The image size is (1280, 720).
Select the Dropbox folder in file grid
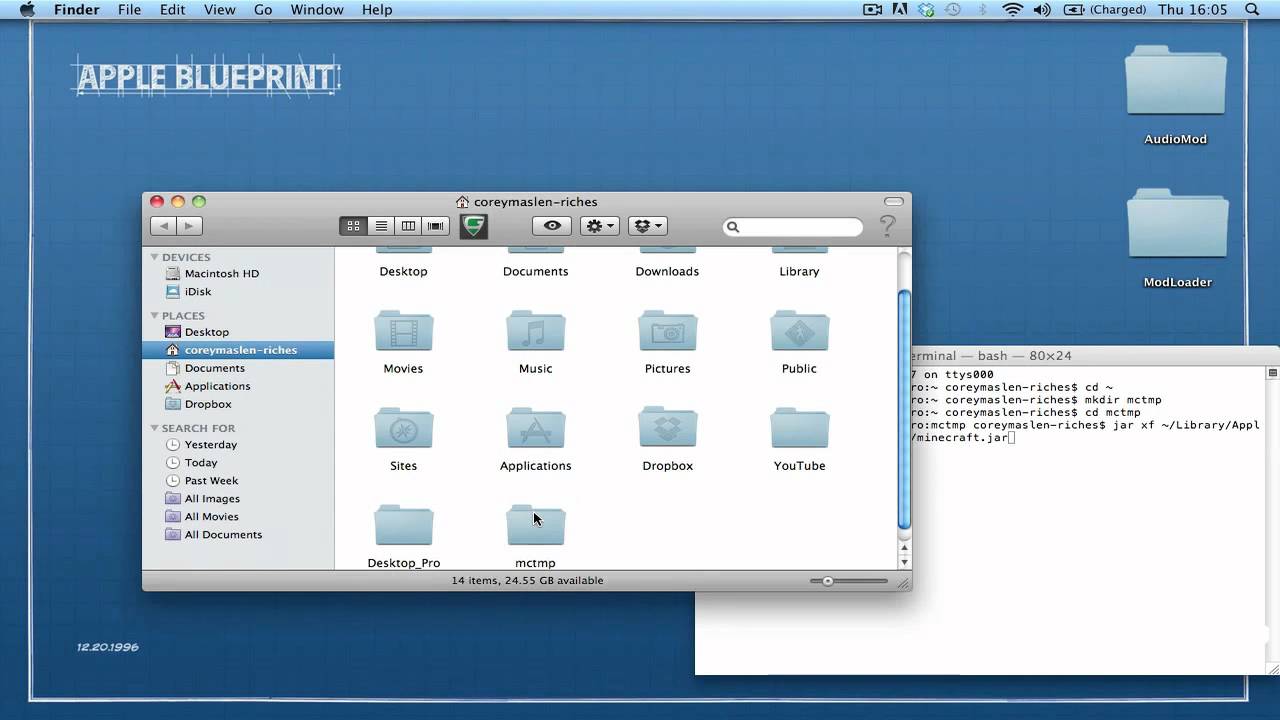668,428
